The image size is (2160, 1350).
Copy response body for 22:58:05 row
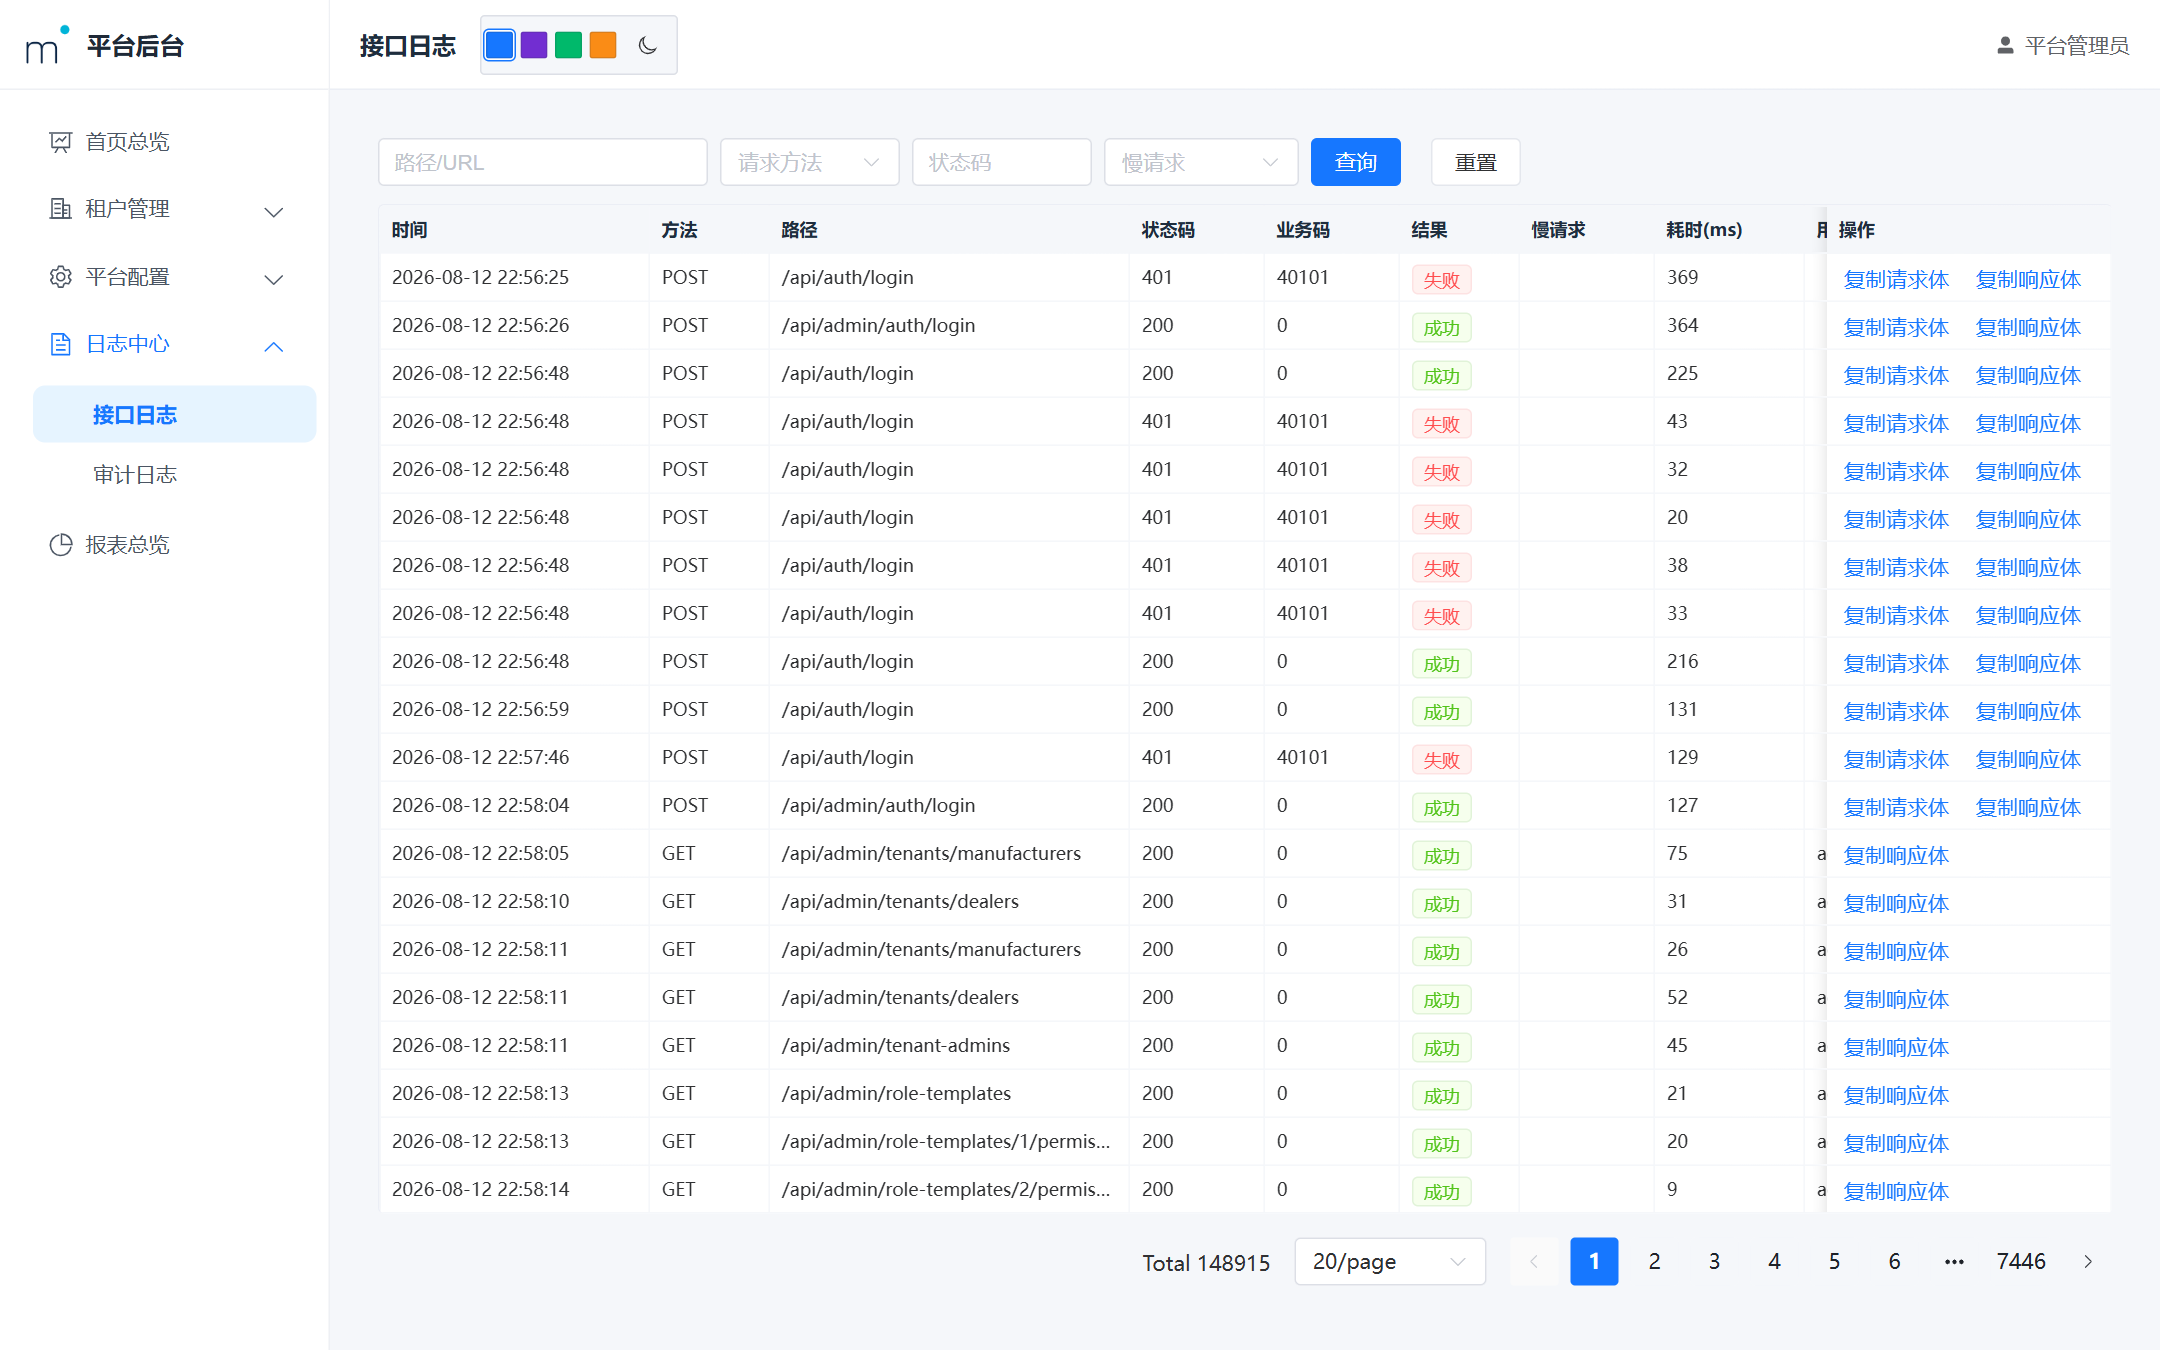pyautogui.click(x=1896, y=855)
